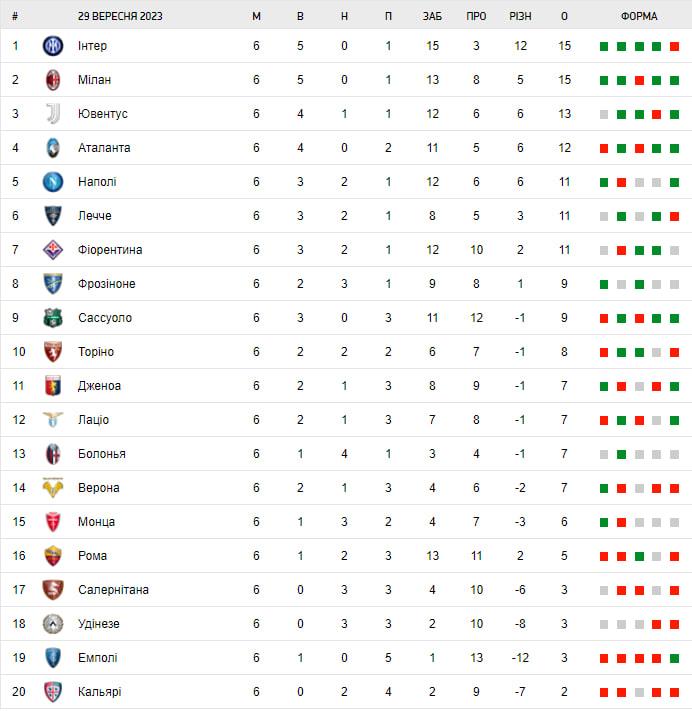Click the Roma club crest icon
This screenshot has width=692, height=711.
(x=53, y=556)
